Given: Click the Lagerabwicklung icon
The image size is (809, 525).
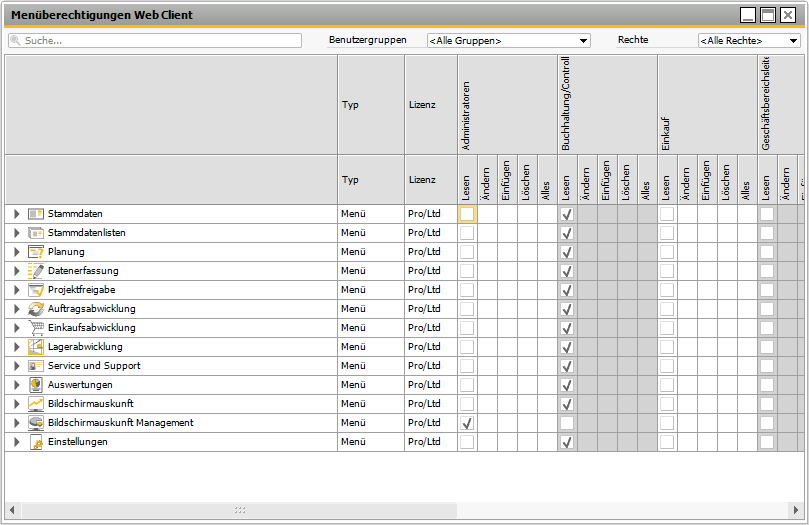Looking at the screenshot, I should click(x=36, y=347).
